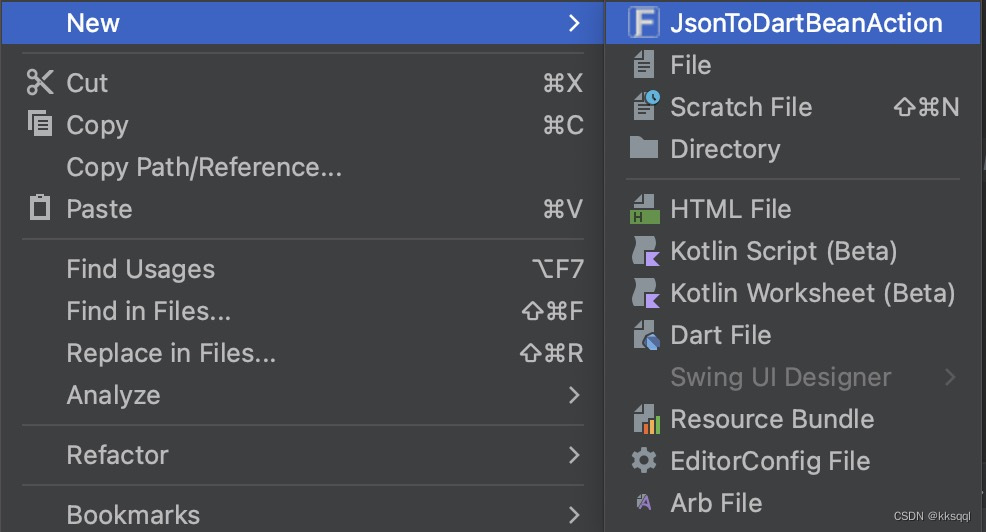986x532 pixels.
Task: Click the Cut scissors icon
Action: point(40,82)
